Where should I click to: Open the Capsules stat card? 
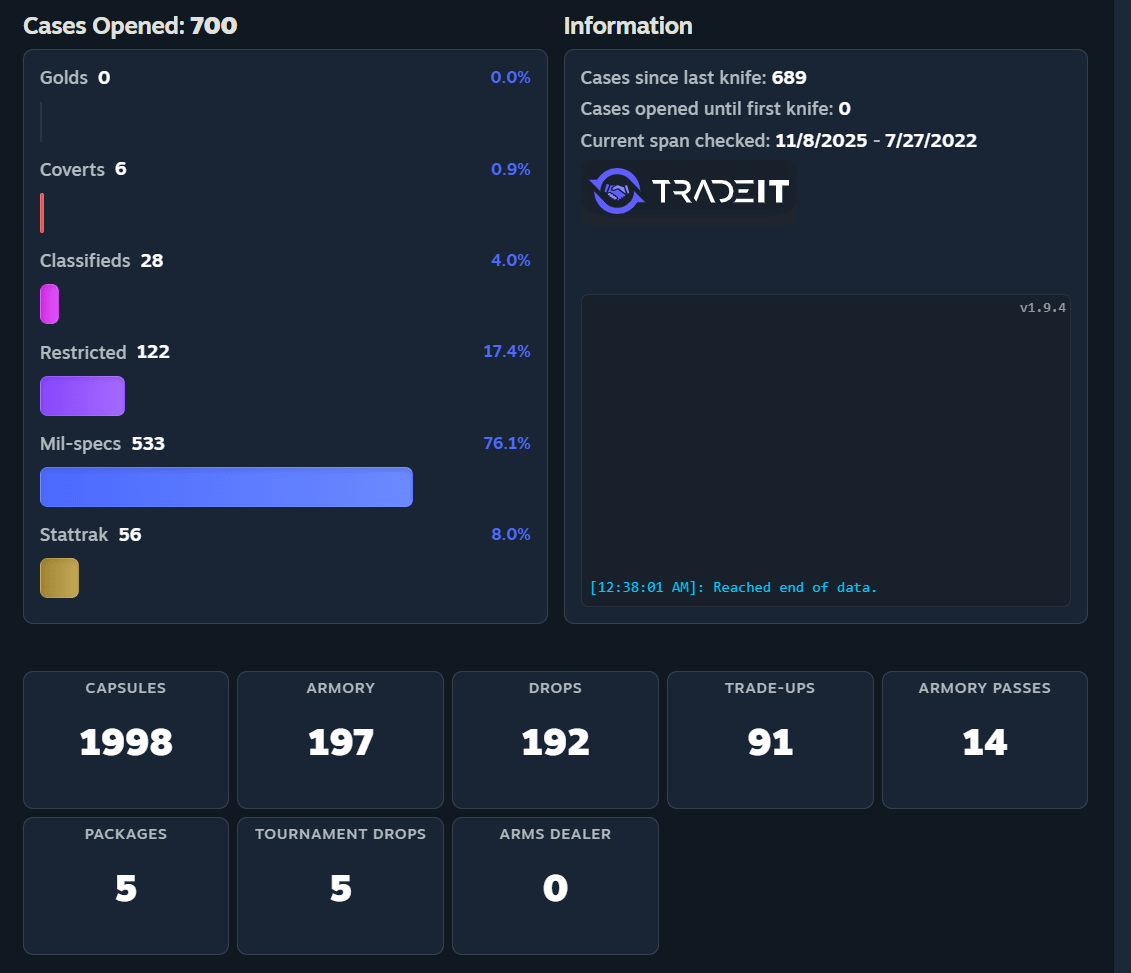pos(126,740)
